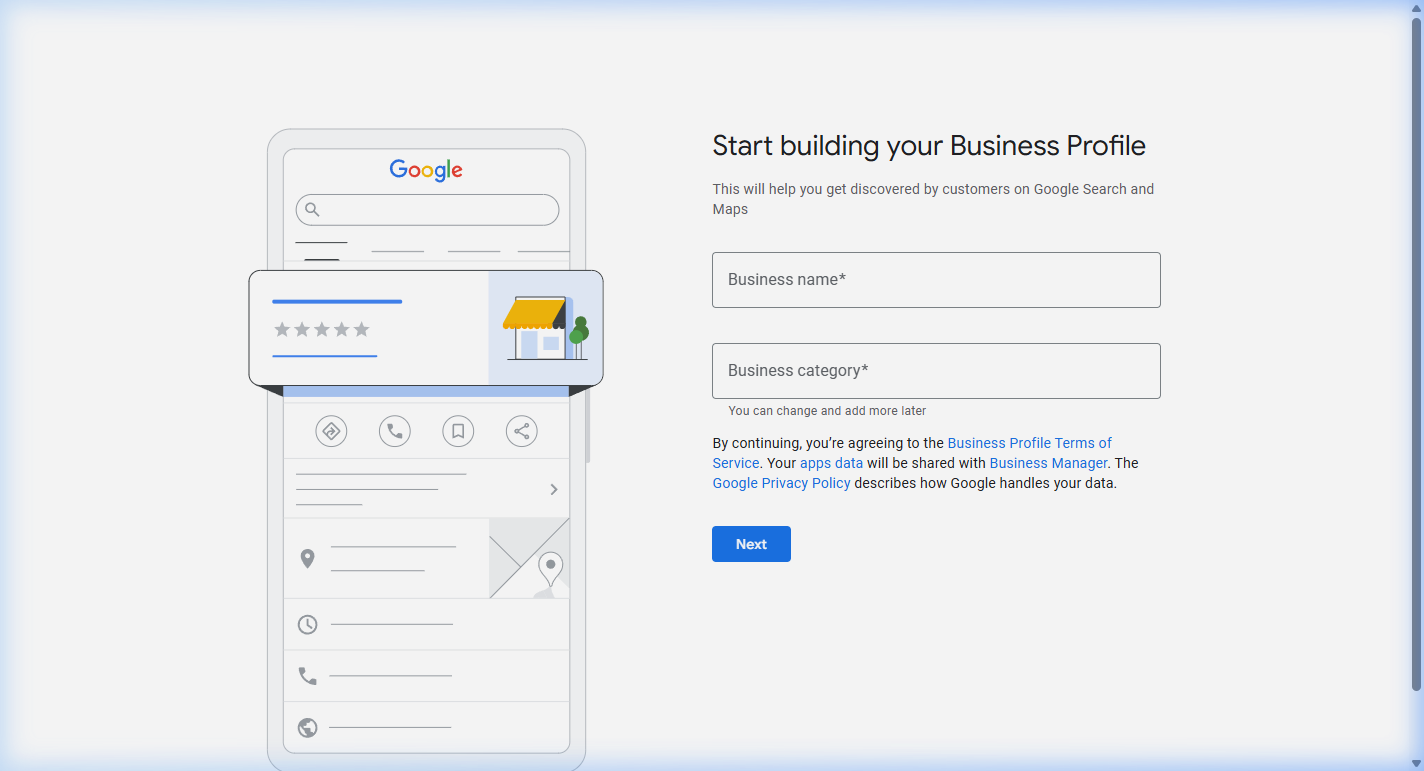Click the share icon in illustration
Image resolution: width=1424 pixels, height=771 pixels.
[521, 432]
